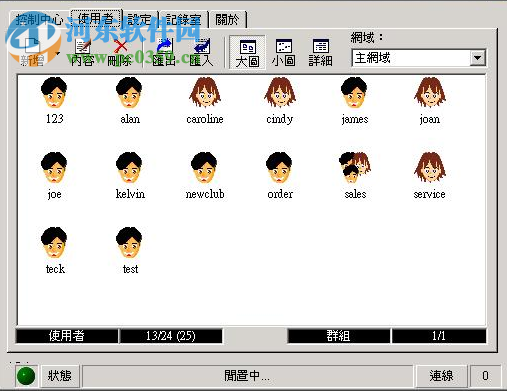The height and width of the screenshot is (391, 507).
Task: Select the user icon james
Action: tap(354, 93)
